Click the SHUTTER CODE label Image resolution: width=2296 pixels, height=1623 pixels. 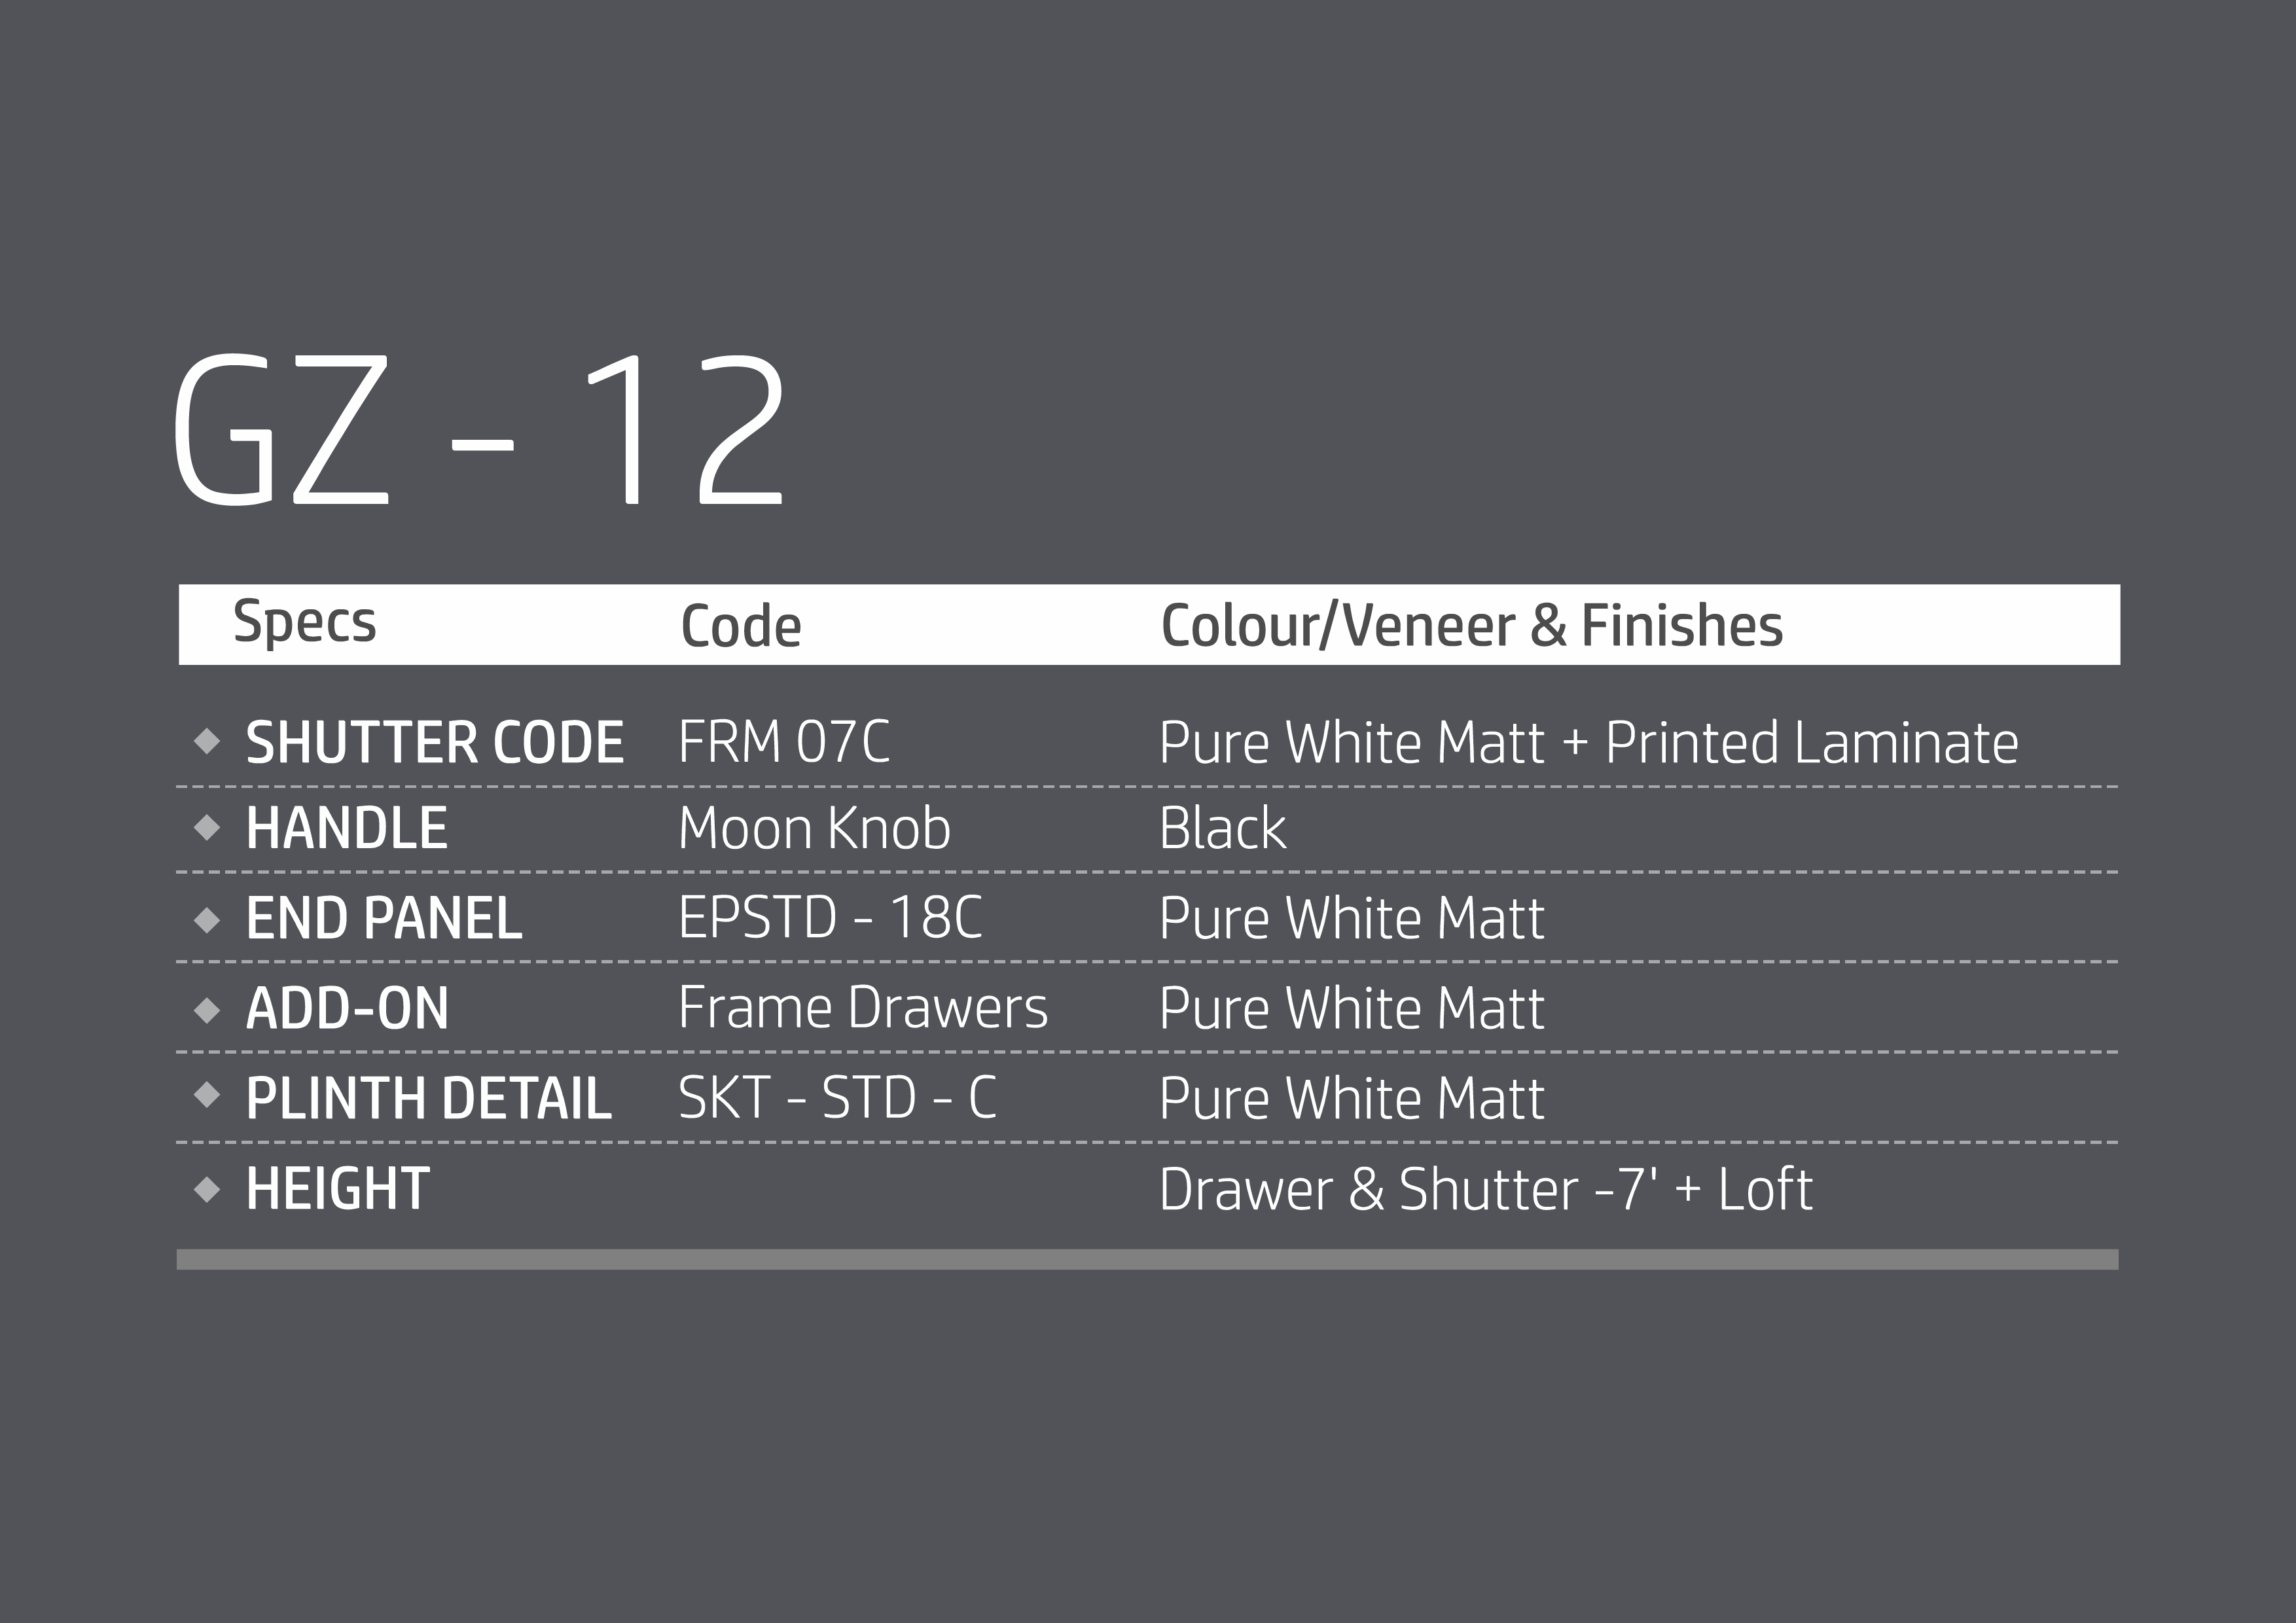(x=434, y=743)
